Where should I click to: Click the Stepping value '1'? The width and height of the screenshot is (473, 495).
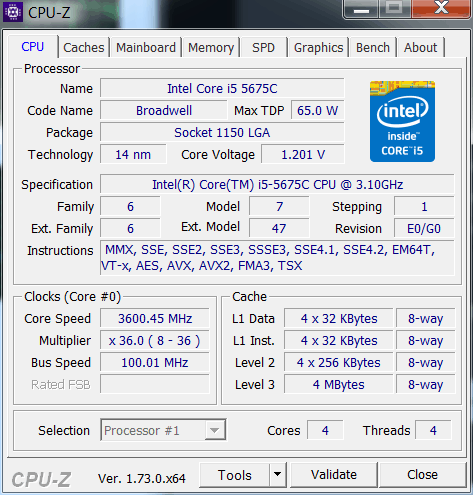424,207
